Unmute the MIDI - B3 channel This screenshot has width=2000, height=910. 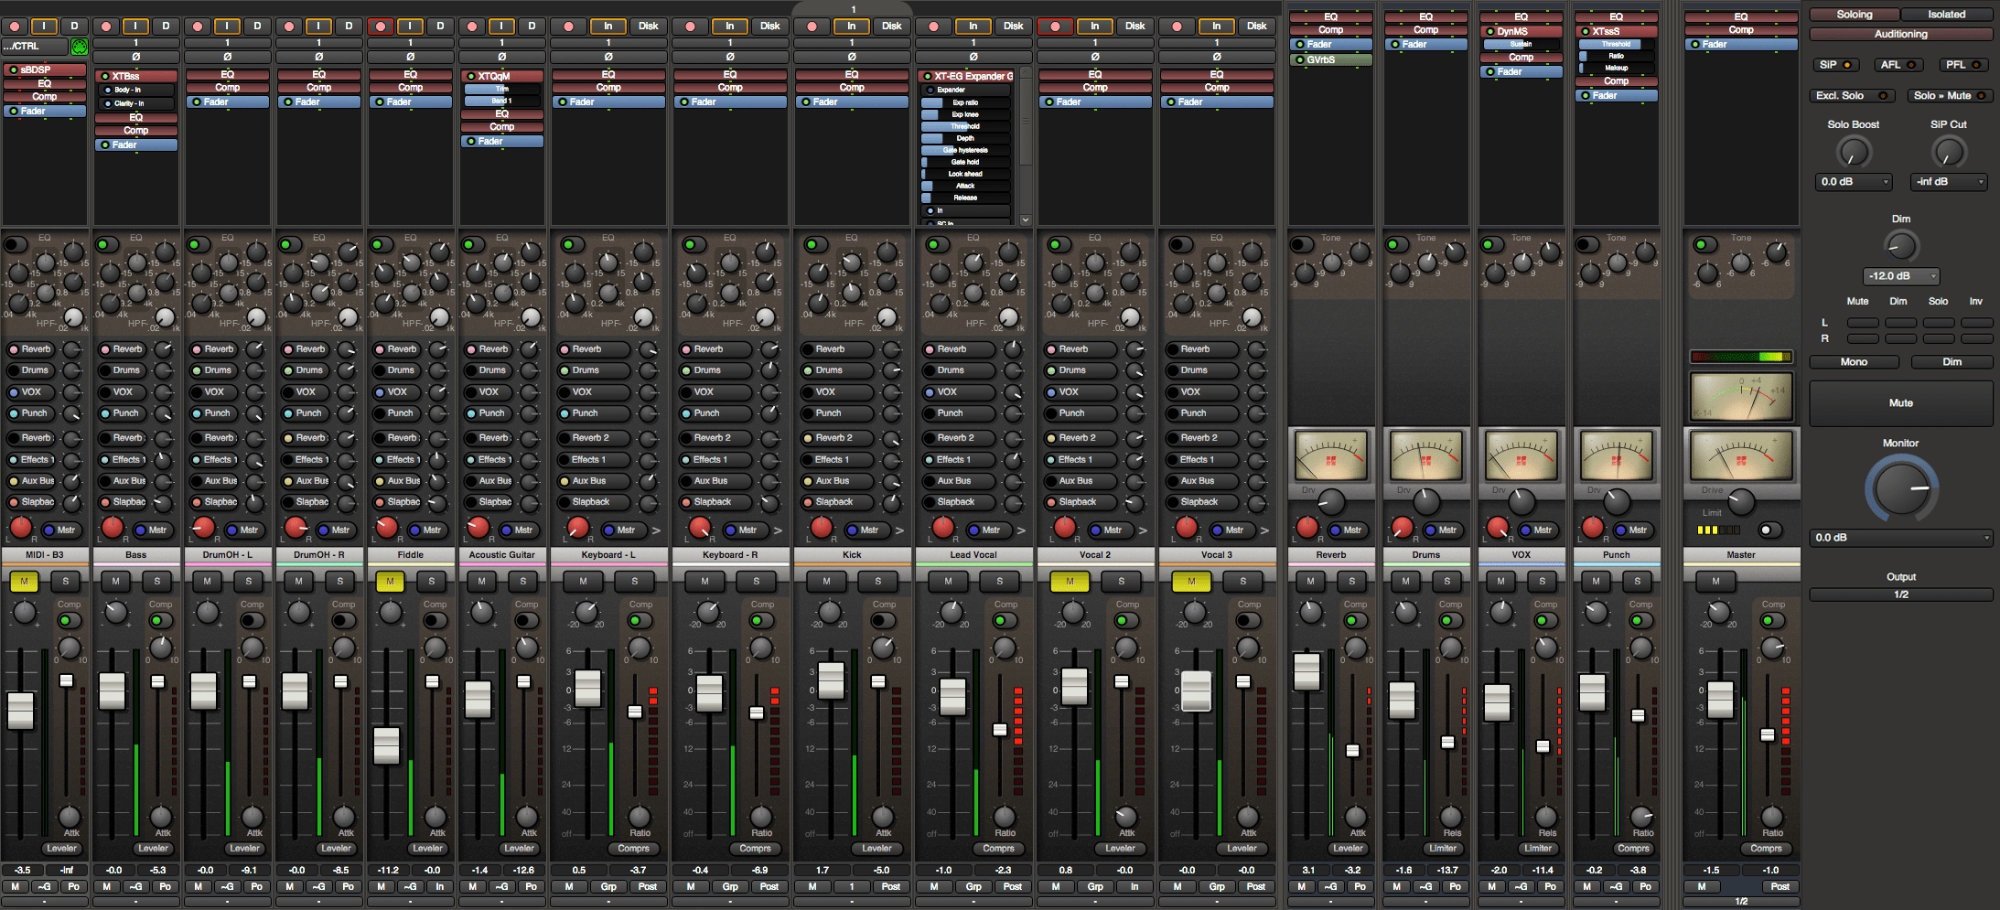pos(24,581)
